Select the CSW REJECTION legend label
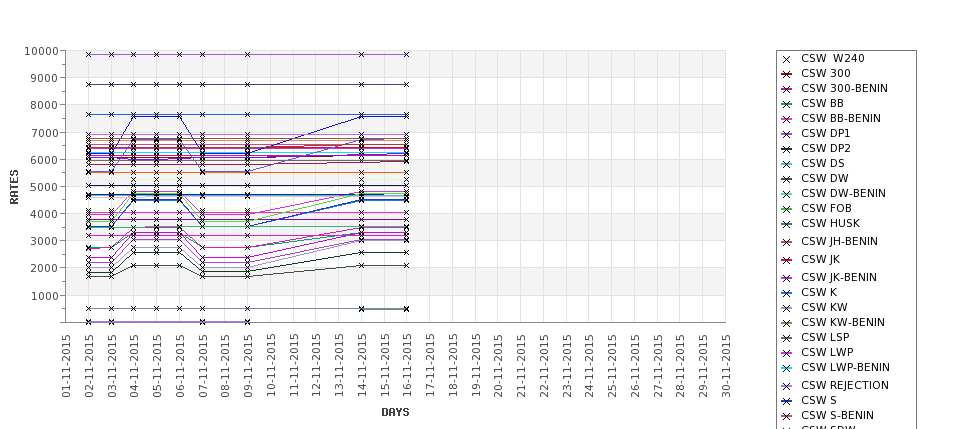Image resolution: width=975 pixels, height=429 pixels. pyautogui.click(x=844, y=385)
